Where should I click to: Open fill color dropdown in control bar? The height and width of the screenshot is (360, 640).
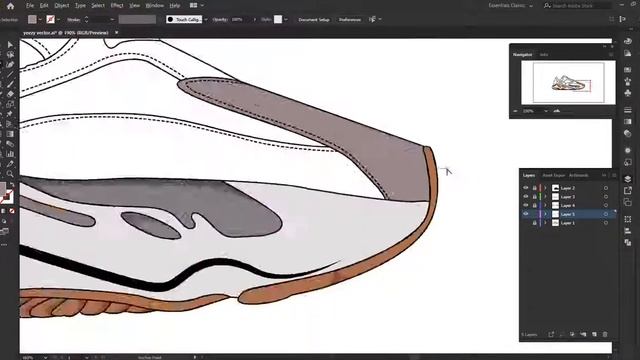coord(40,20)
